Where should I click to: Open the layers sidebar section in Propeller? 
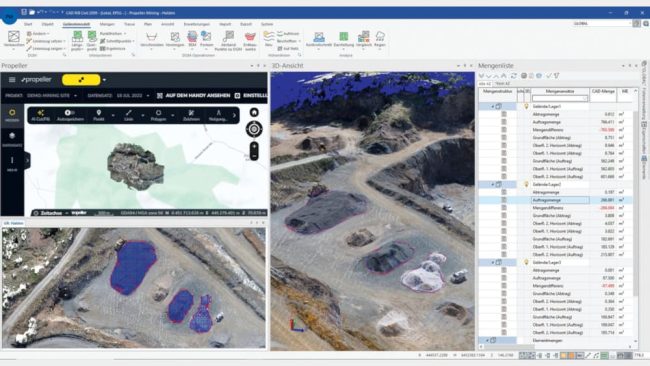12,139
